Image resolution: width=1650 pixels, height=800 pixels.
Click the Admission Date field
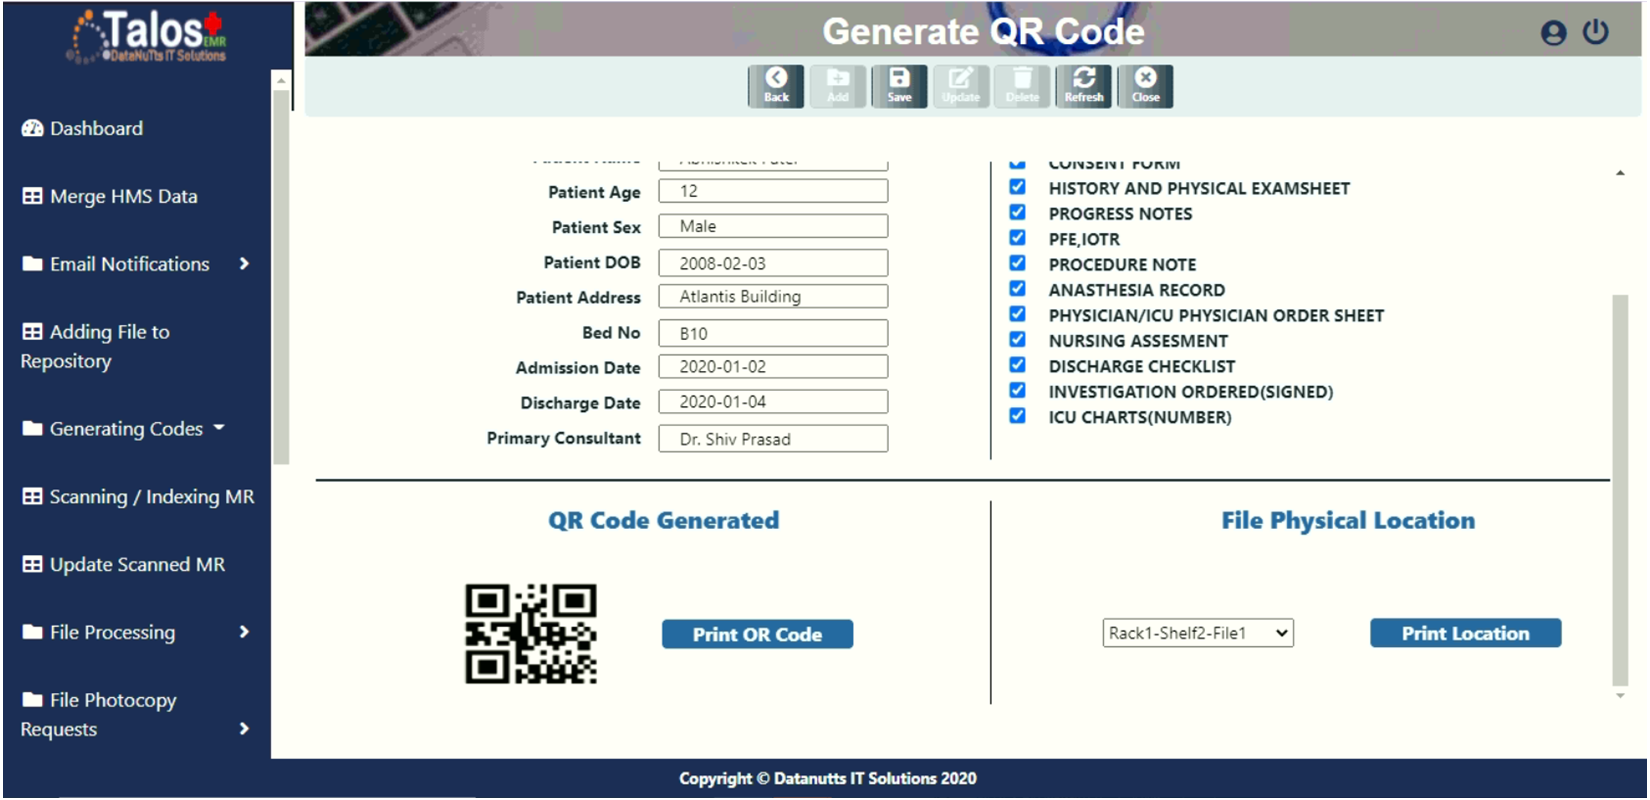coord(773,366)
